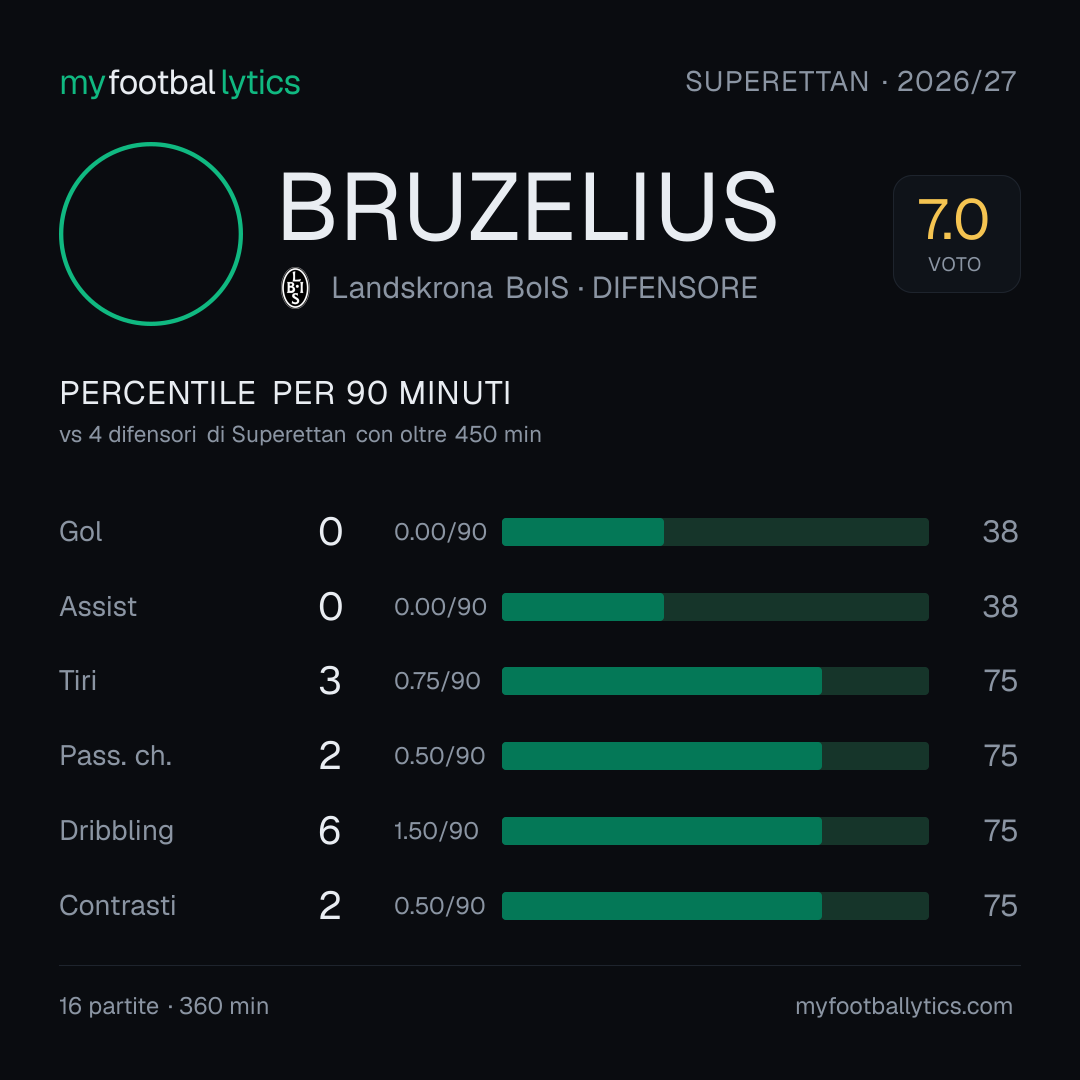Screen dimensions: 1080x1080
Task: Click the 1.50/90 dribbling rate value
Action: point(436,831)
